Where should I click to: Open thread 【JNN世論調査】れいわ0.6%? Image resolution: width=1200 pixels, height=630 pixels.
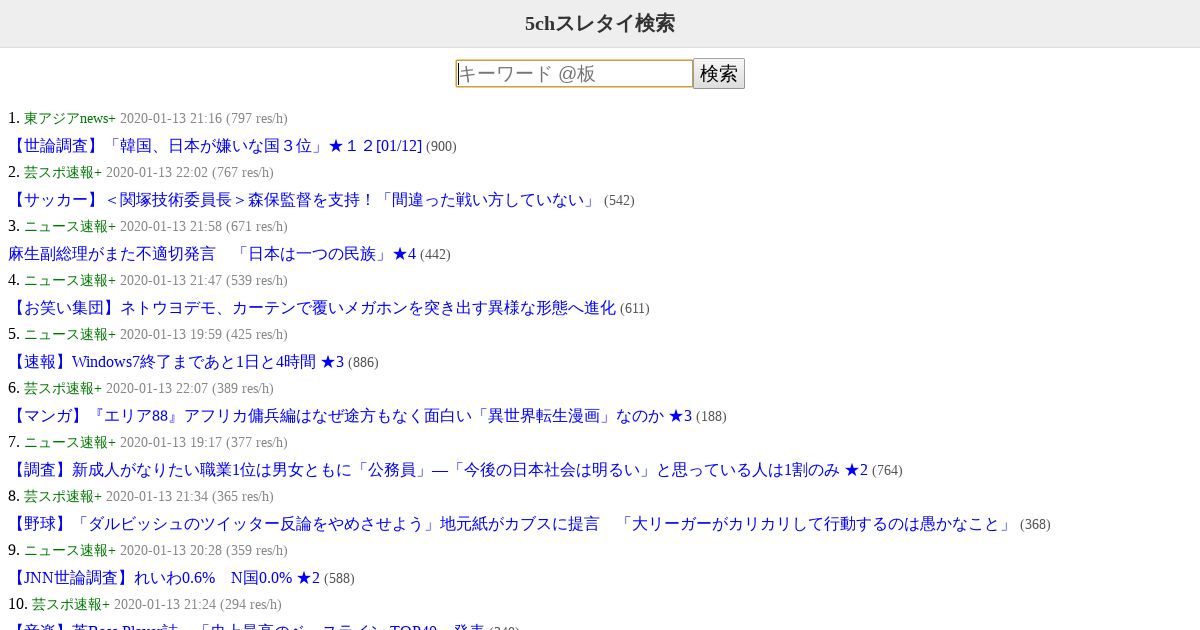164,578
